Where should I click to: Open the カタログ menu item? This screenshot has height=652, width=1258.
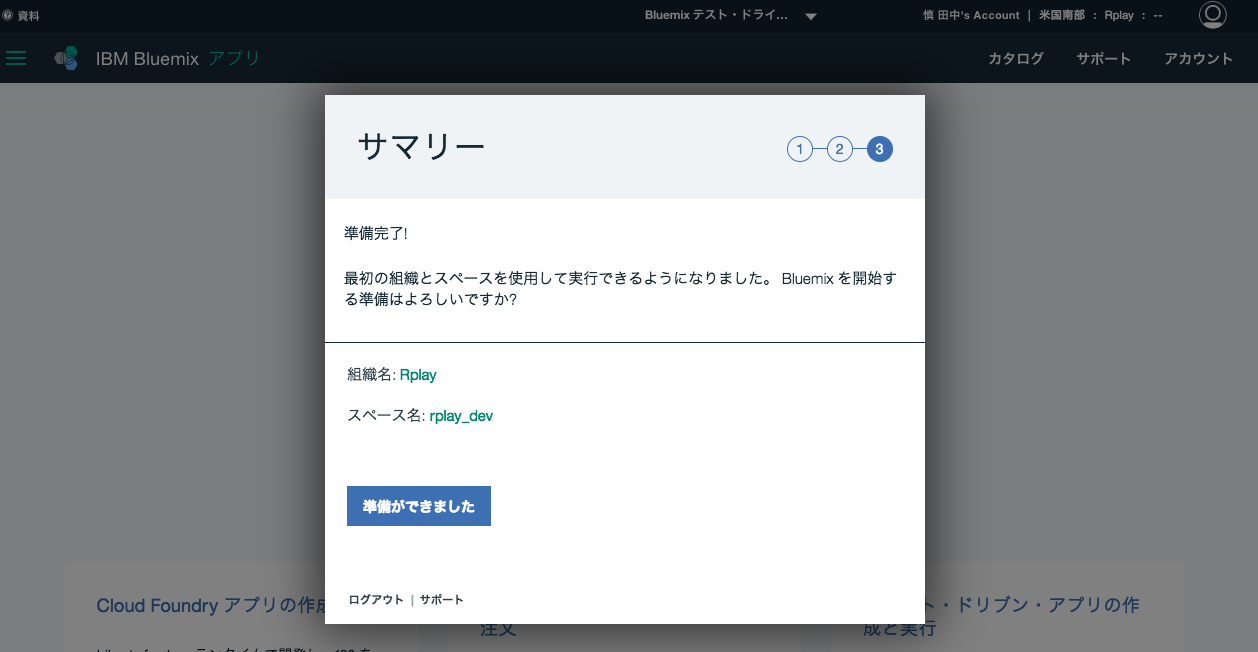[1015, 58]
